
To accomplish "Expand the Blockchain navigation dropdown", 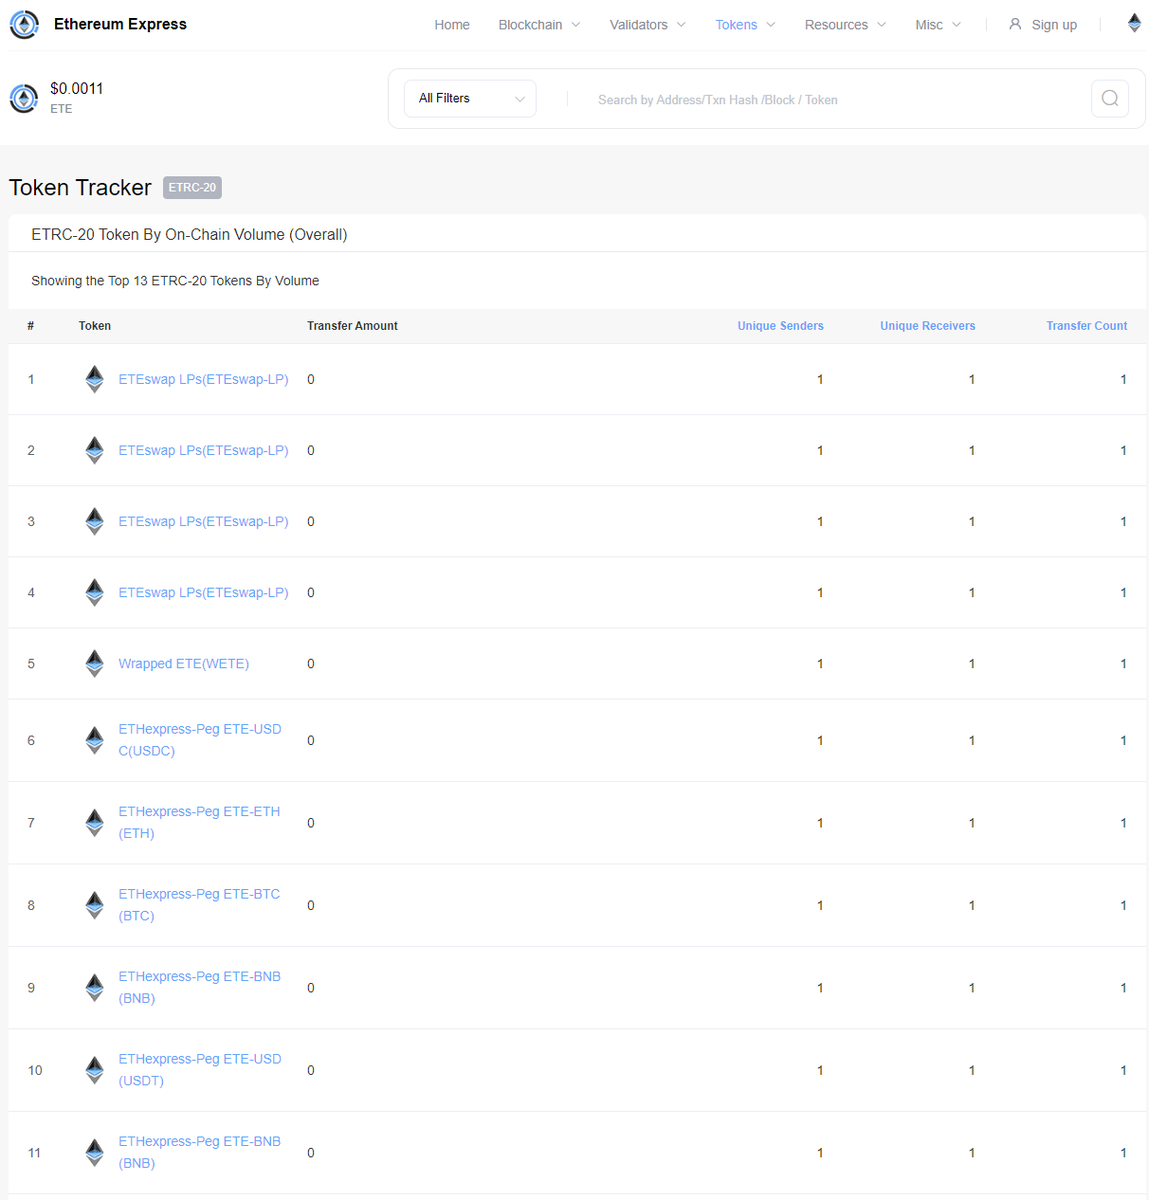I will point(539,24).
